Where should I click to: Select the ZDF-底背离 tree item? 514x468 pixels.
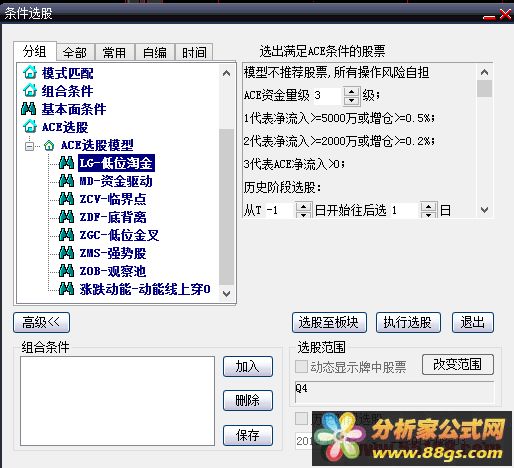113,217
